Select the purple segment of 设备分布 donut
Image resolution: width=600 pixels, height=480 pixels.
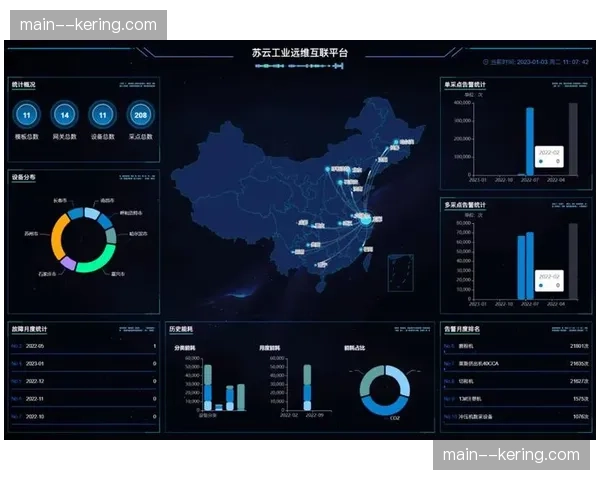coord(68,263)
